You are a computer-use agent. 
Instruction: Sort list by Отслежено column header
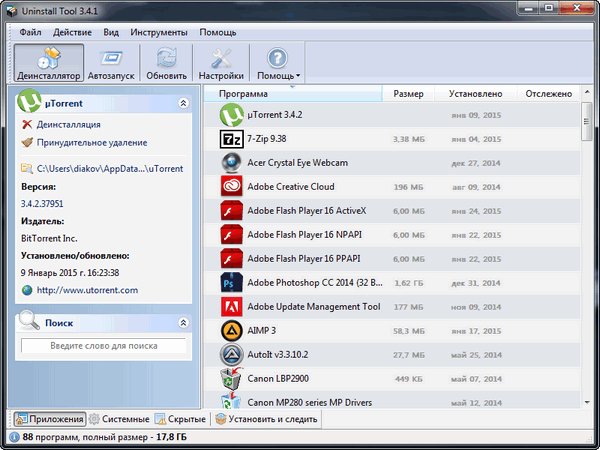click(x=548, y=94)
